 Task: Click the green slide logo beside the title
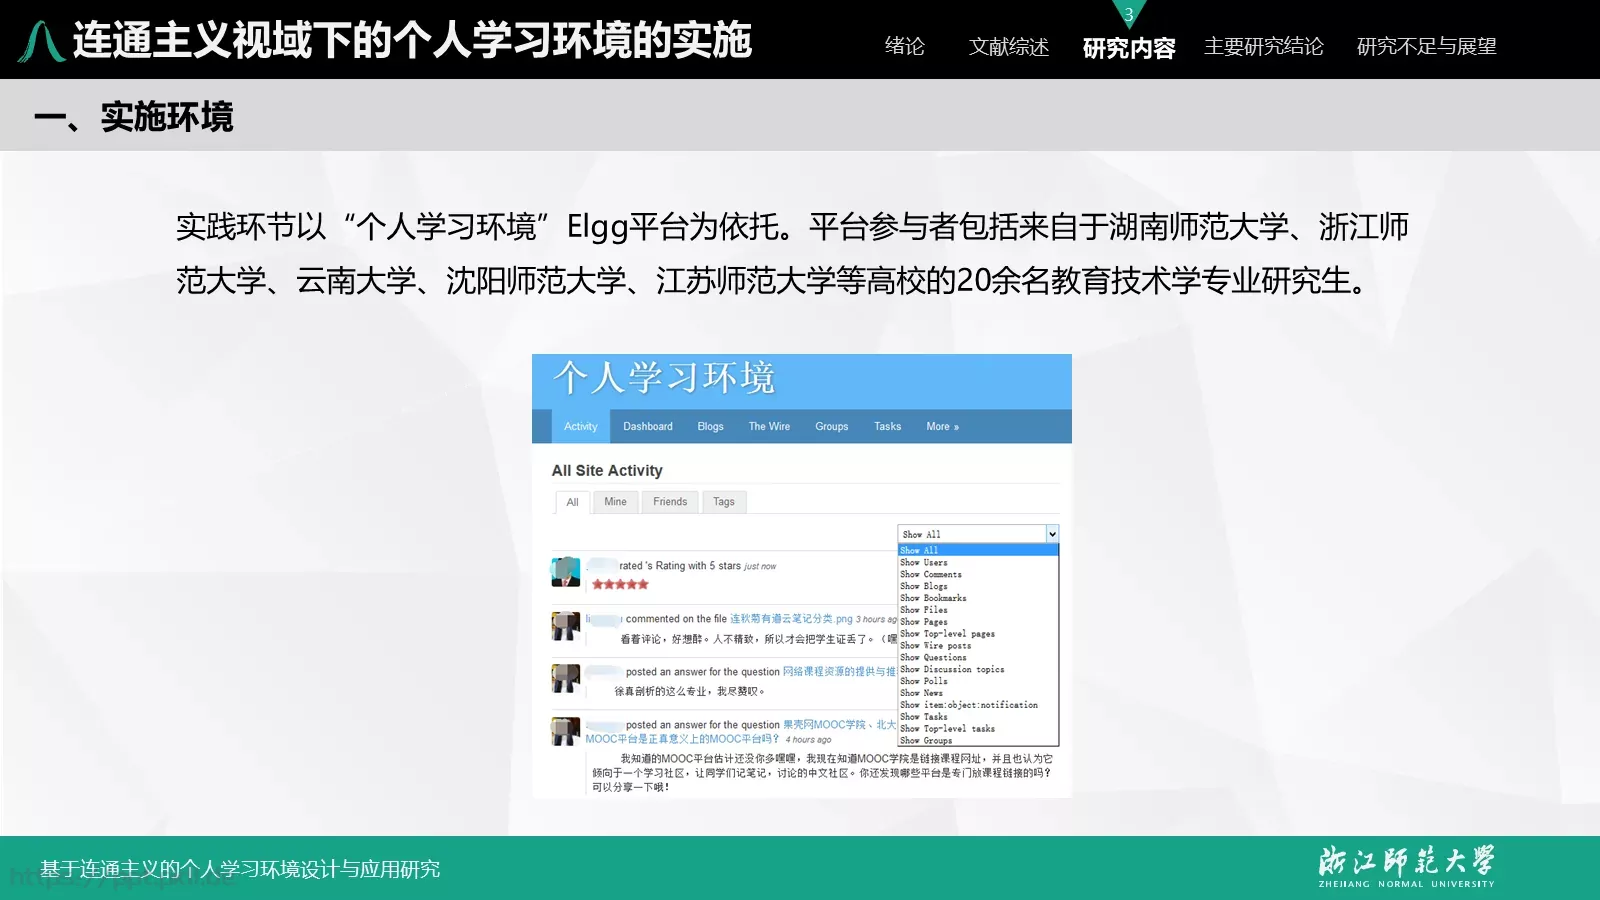(x=41, y=41)
